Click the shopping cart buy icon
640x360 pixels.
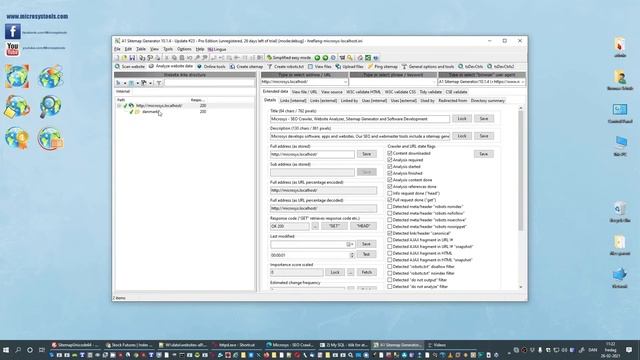tap(342, 58)
